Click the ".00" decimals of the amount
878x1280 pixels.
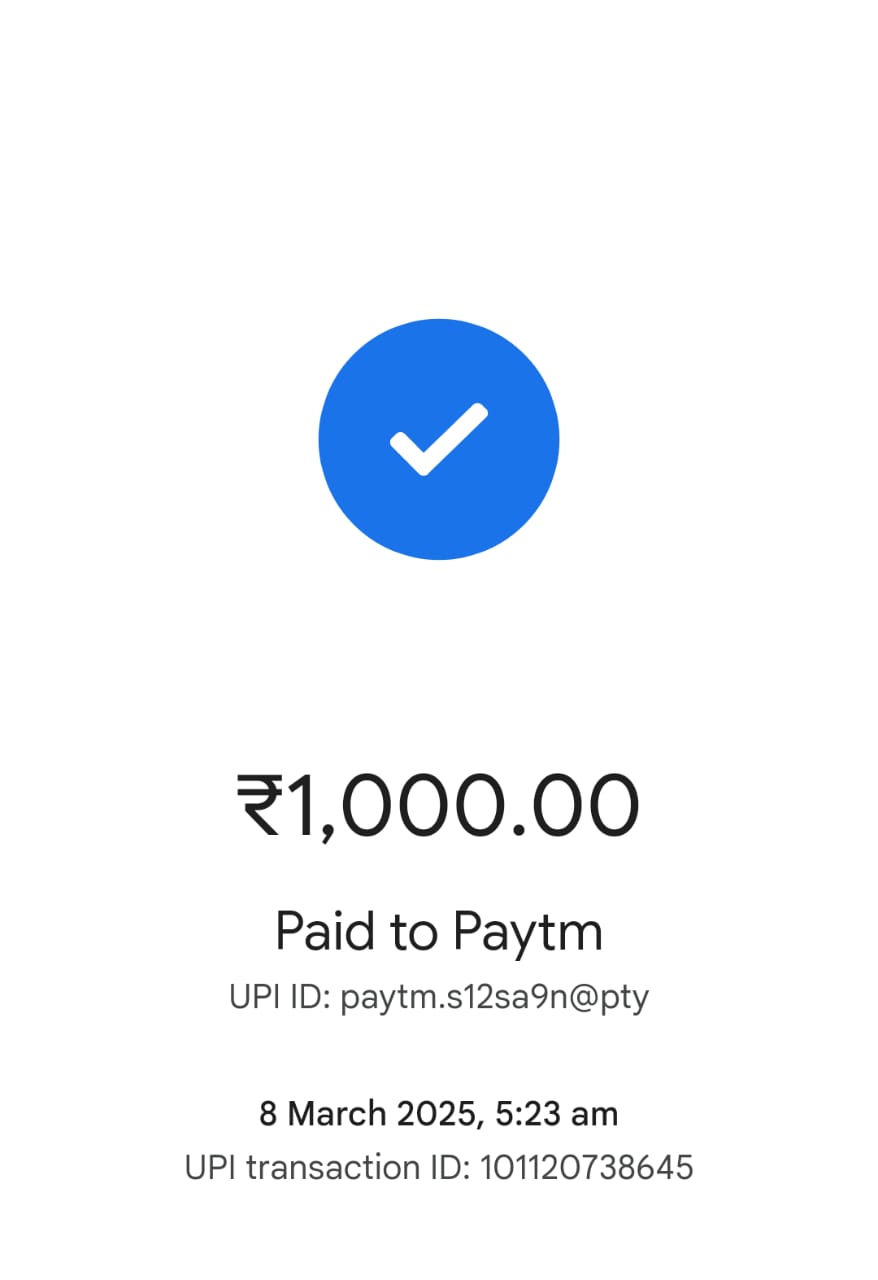tap(573, 808)
